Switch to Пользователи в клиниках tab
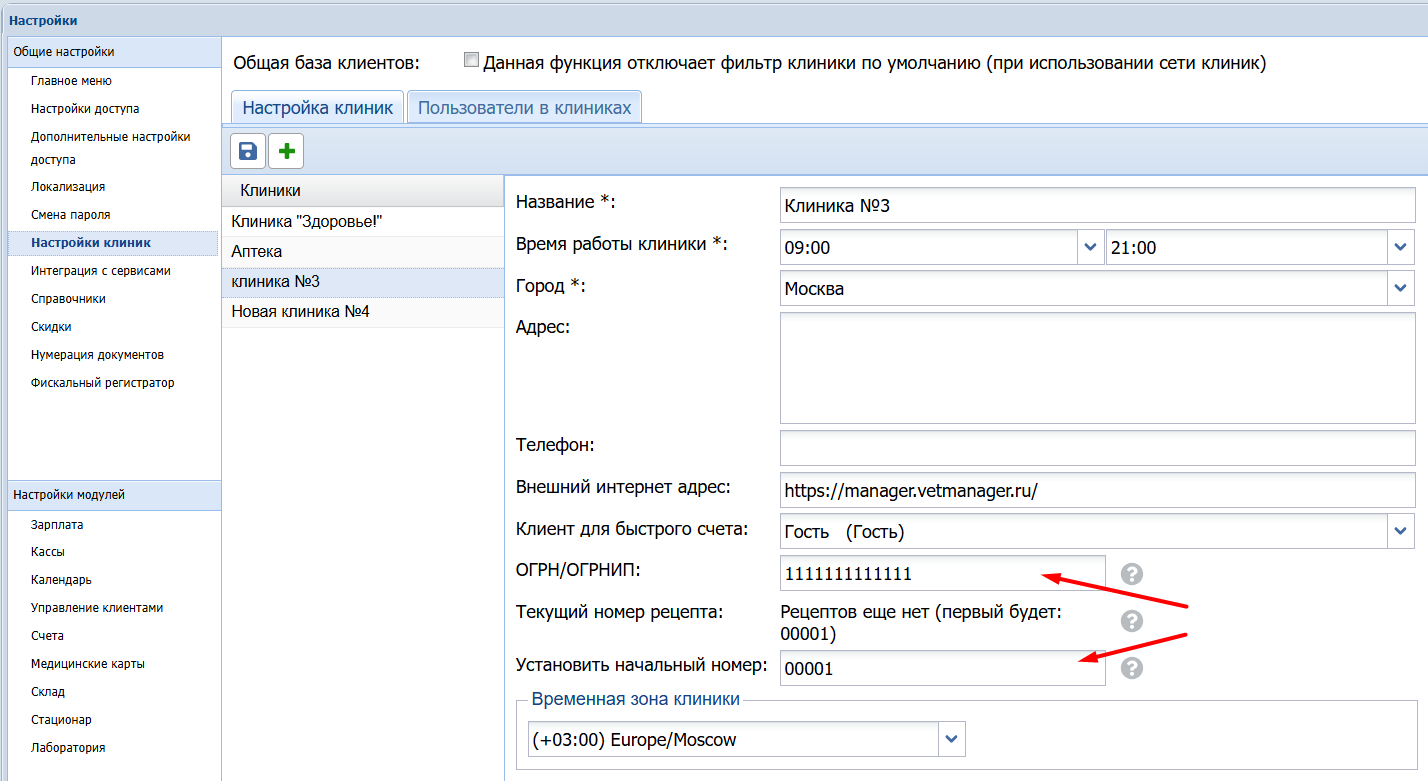Image resolution: width=1428 pixels, height=781 pixels. click(524, 107)
